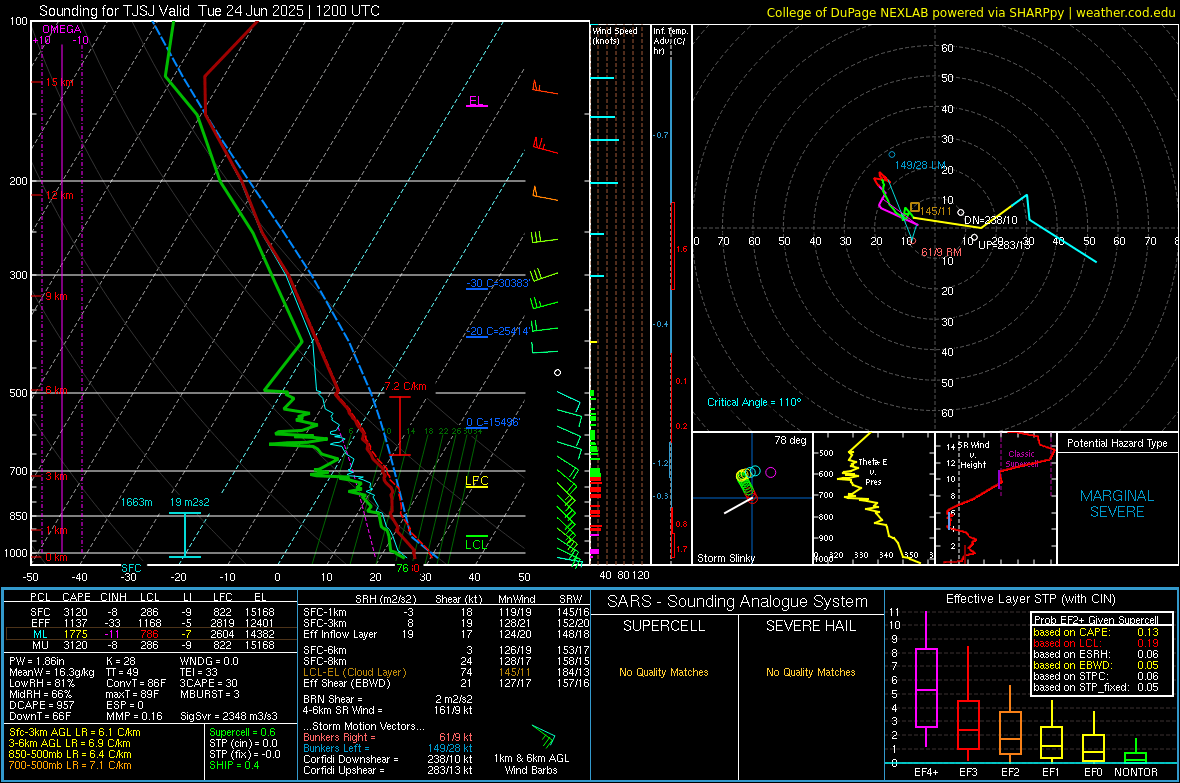
Task: Click the 'BRN Shear =' line
Action: point(388,699)
